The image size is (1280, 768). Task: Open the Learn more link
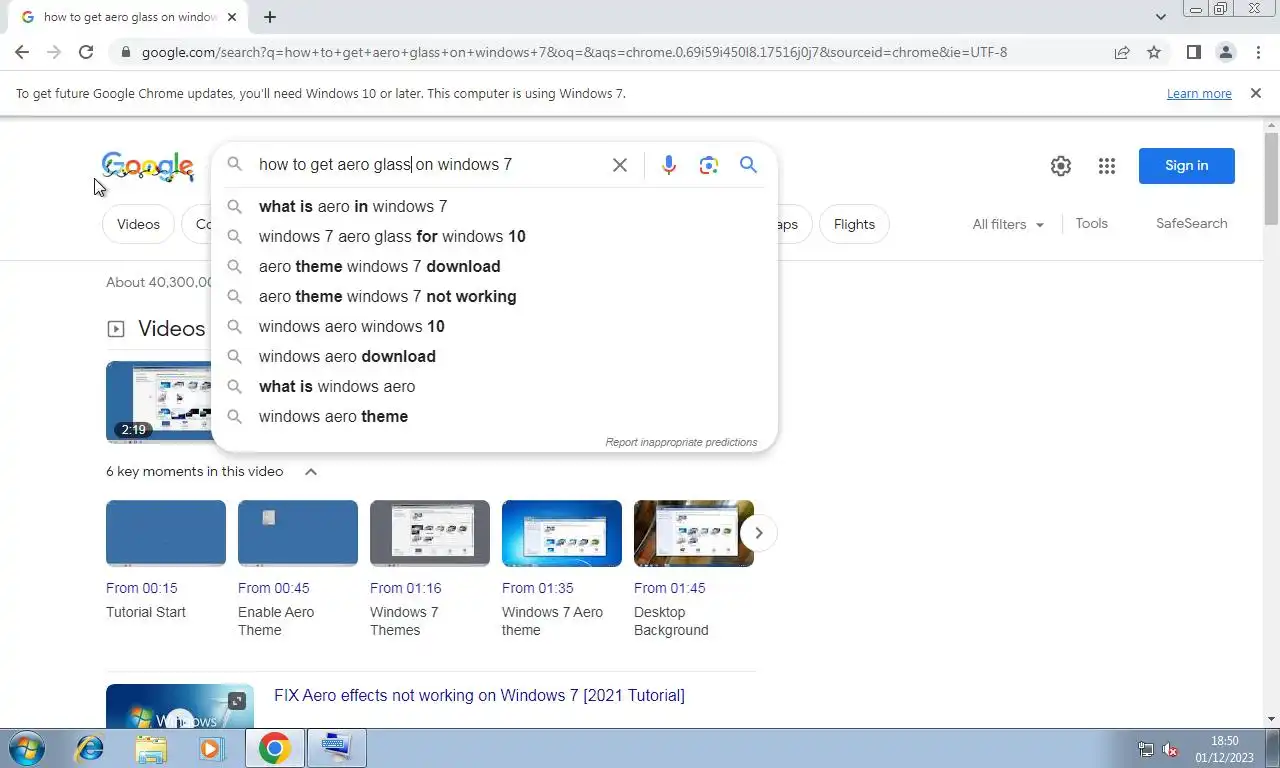point(1199,93)
